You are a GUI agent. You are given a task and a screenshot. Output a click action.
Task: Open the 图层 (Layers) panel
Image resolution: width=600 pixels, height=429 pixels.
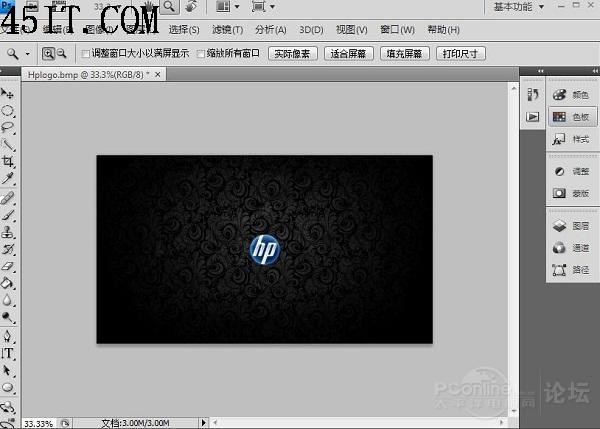click(571, 226)
